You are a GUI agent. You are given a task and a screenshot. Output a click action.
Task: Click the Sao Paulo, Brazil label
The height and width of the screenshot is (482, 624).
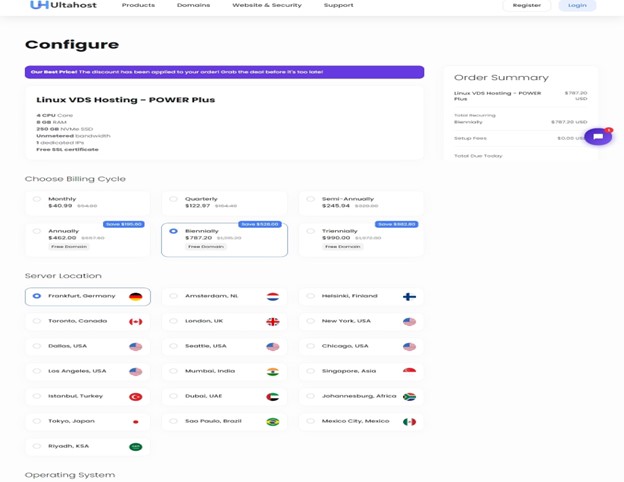click(213, 421)
